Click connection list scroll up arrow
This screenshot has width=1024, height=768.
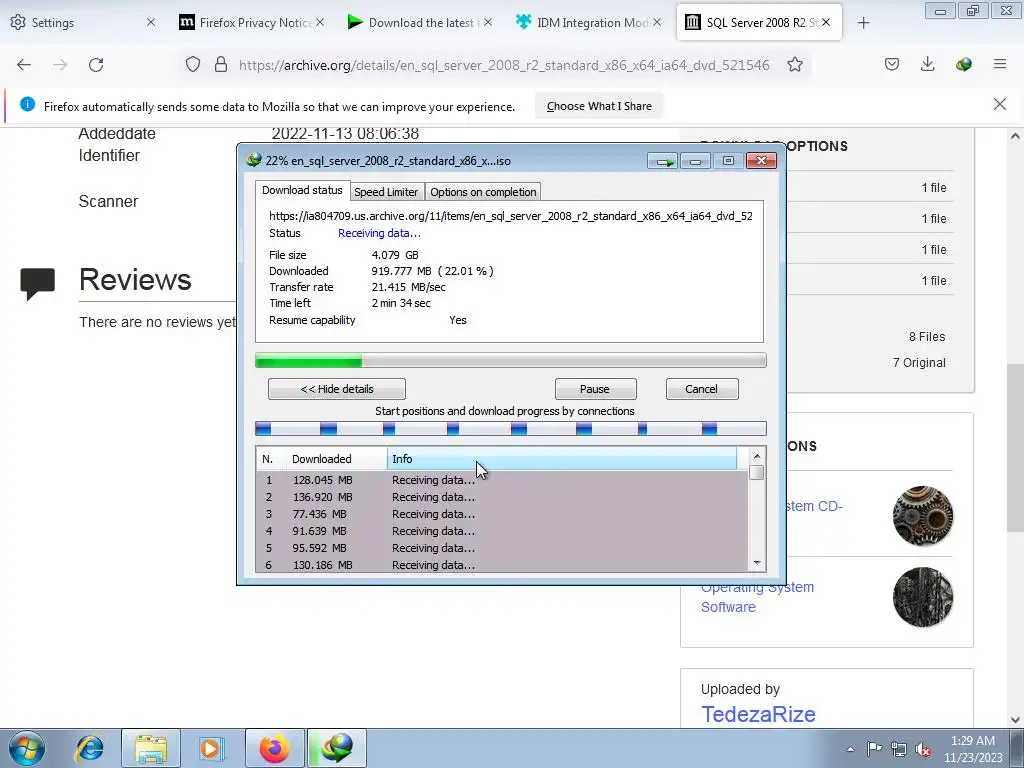click(757, 456)
